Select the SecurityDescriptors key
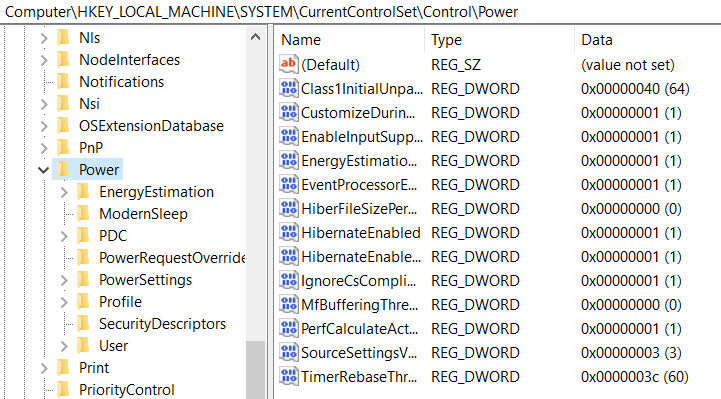Image resolution: width=721 pixels, height=399 pixels. pyautogui.click(x=162, y=324)
